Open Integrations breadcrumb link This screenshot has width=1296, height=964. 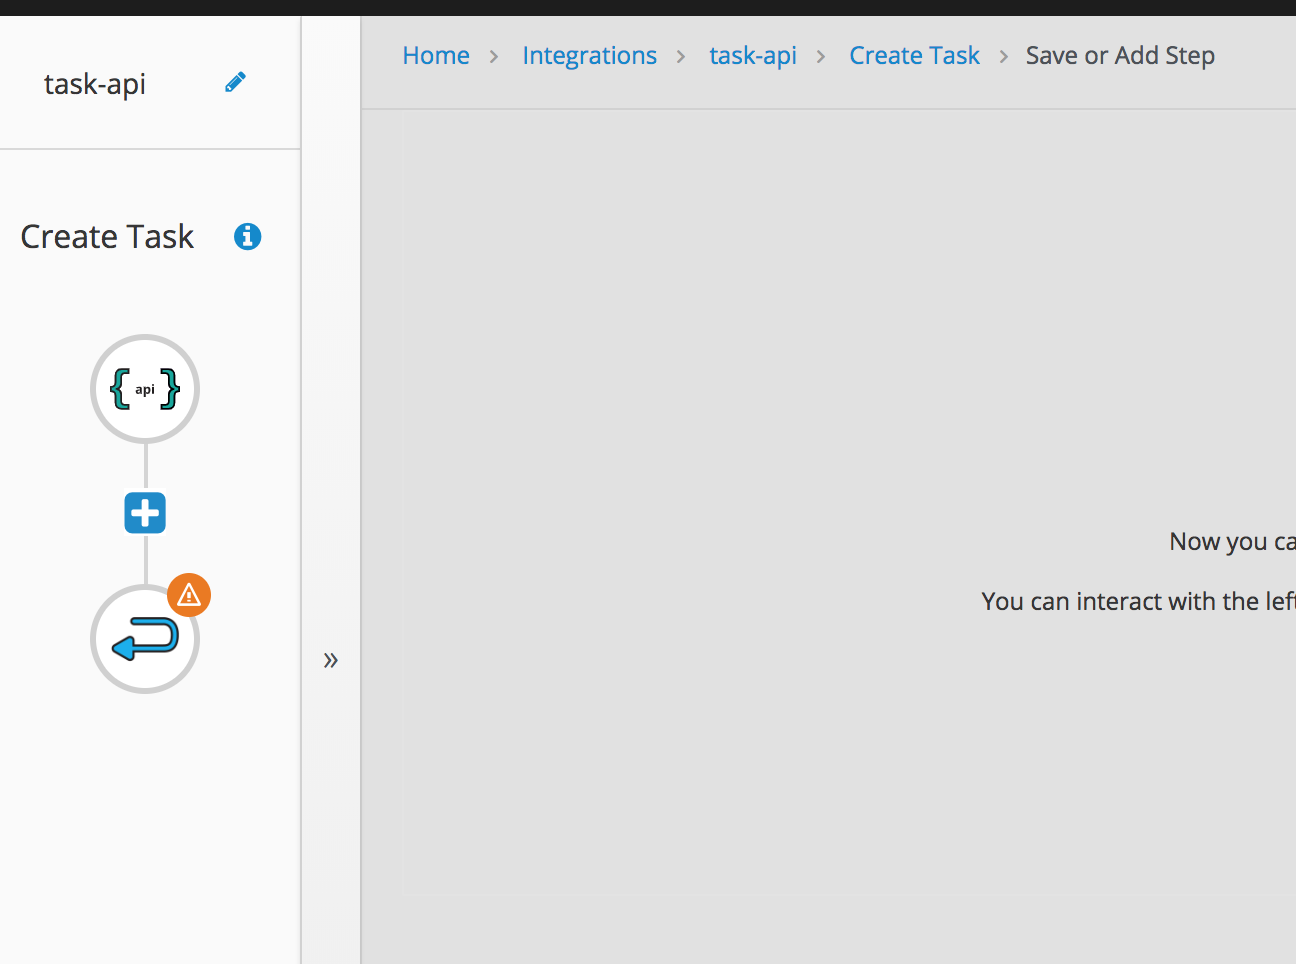point(589,55)
